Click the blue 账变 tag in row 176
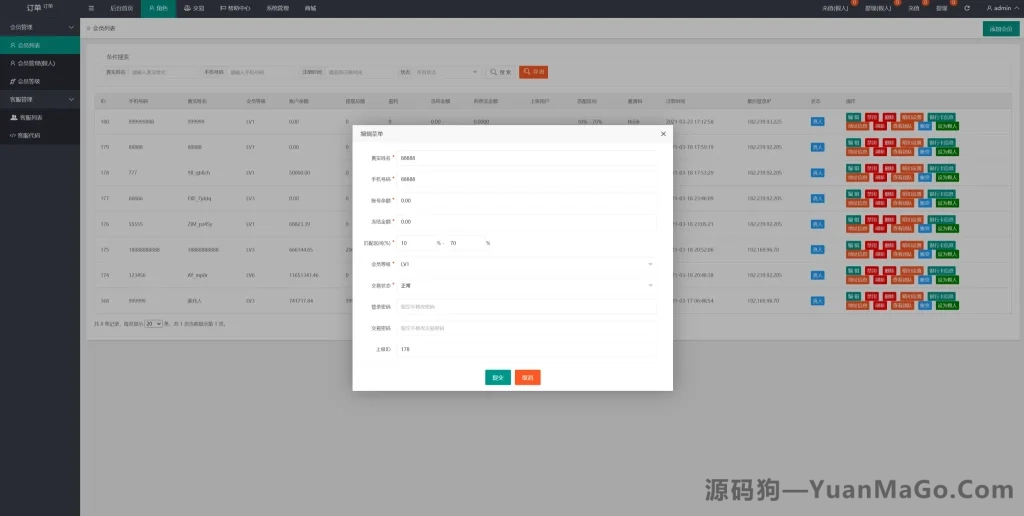 coord(925,229)
